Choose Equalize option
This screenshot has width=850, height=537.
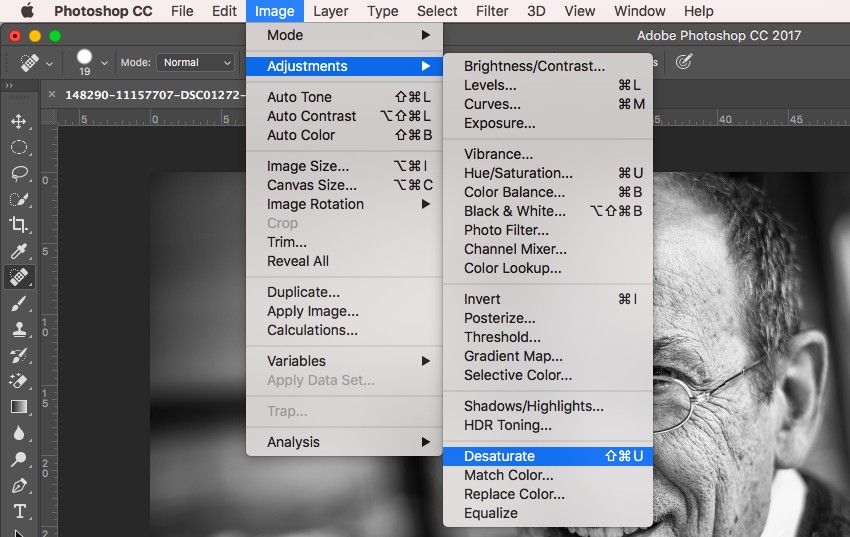(548, 513)
